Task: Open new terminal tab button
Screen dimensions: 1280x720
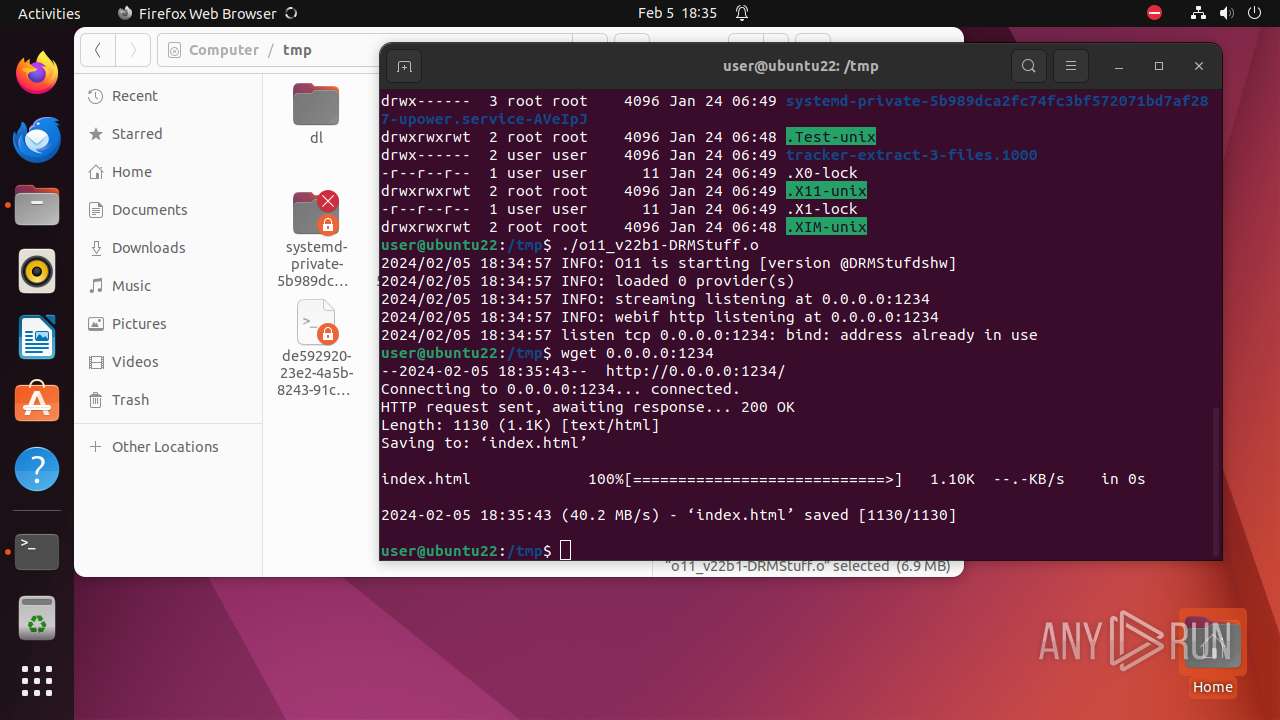Action: point(404,67)
